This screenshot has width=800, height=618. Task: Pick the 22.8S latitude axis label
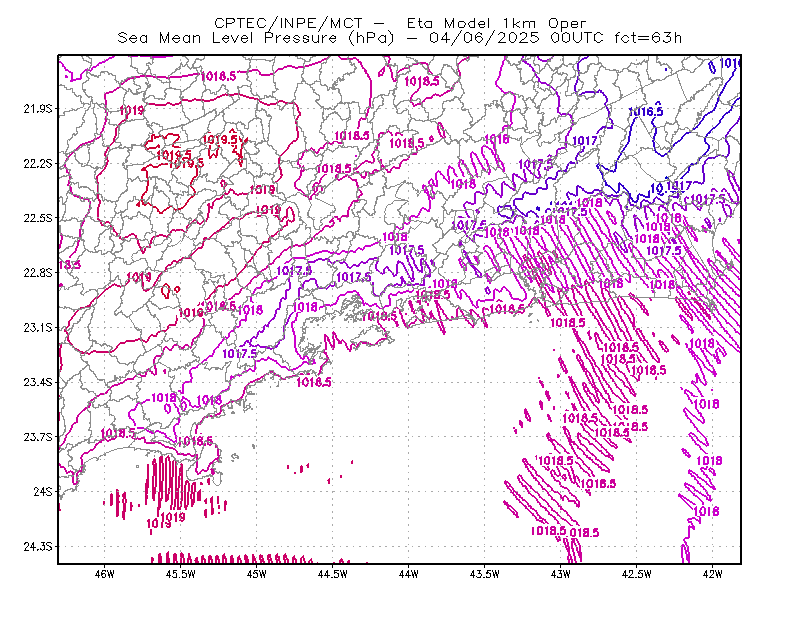pyautogui.click(x=38, y=273)
